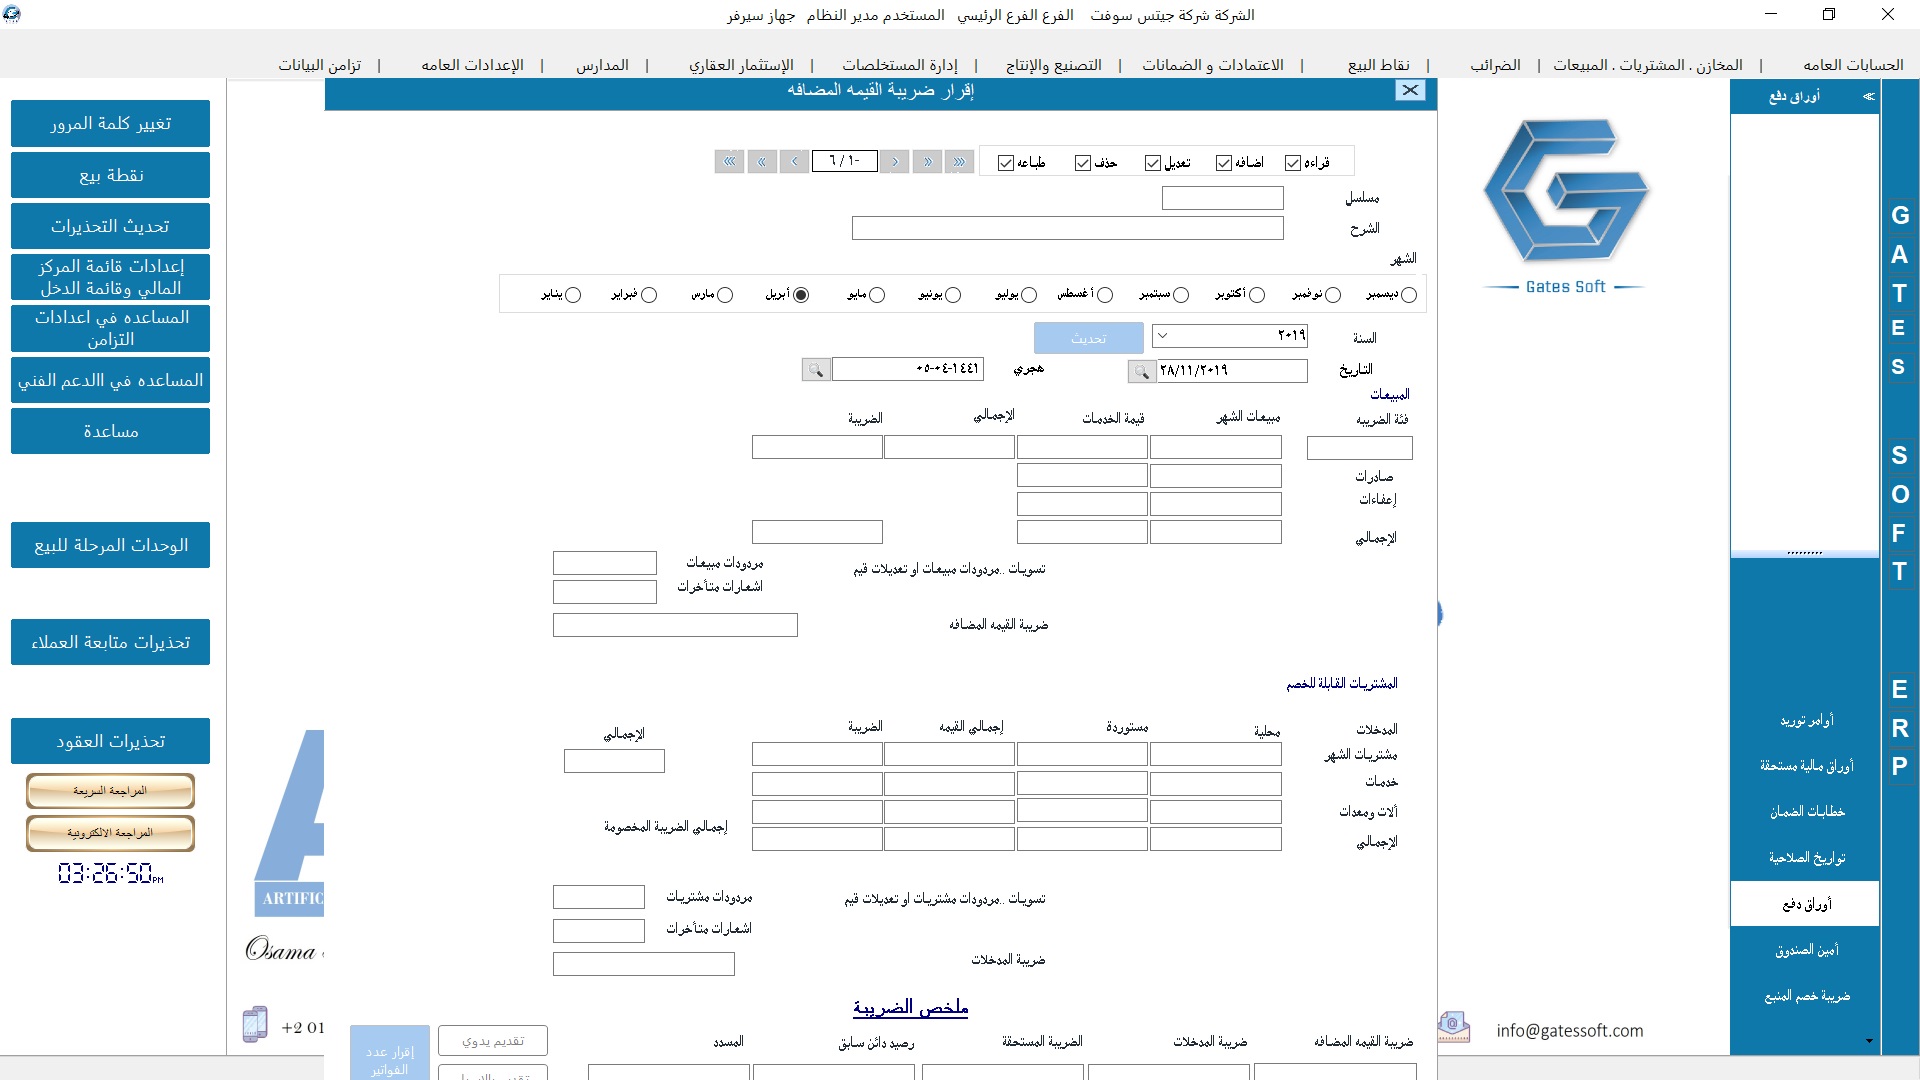Collapse navigation pane with double chevron icon
The image size is (1920, 1080).
(1868, 97)
